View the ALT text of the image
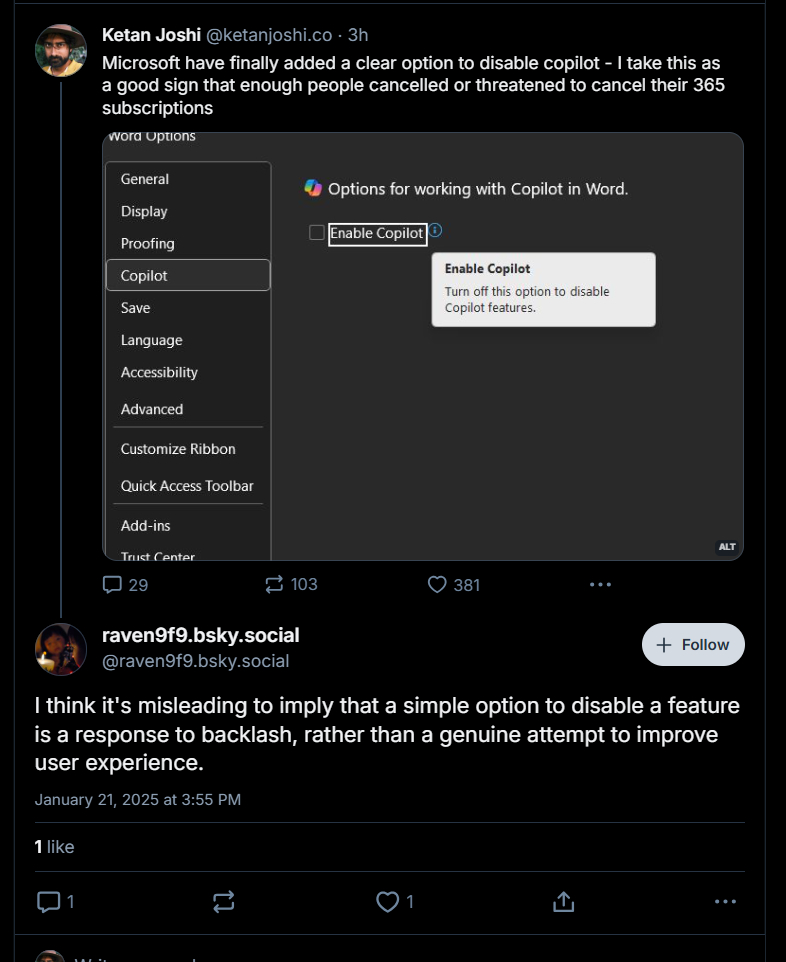 727,547
